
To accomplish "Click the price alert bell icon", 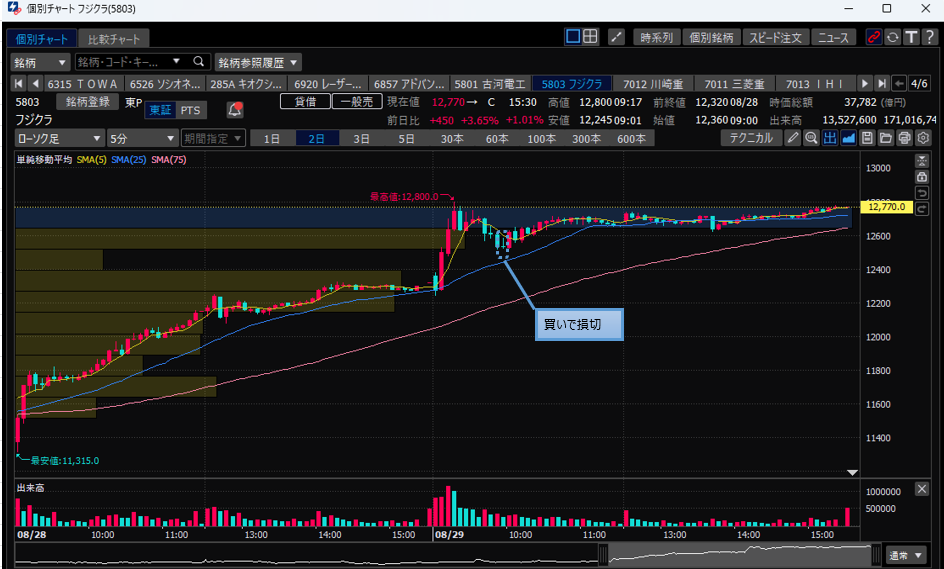I will click(235, 109).
